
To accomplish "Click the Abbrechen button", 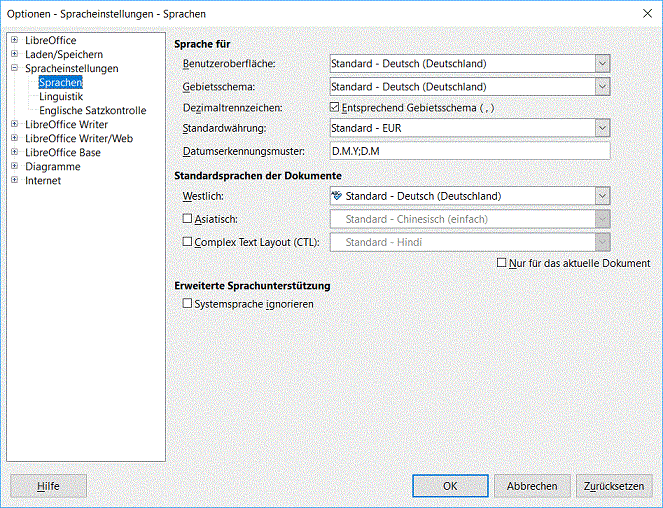I will point(532,486).
